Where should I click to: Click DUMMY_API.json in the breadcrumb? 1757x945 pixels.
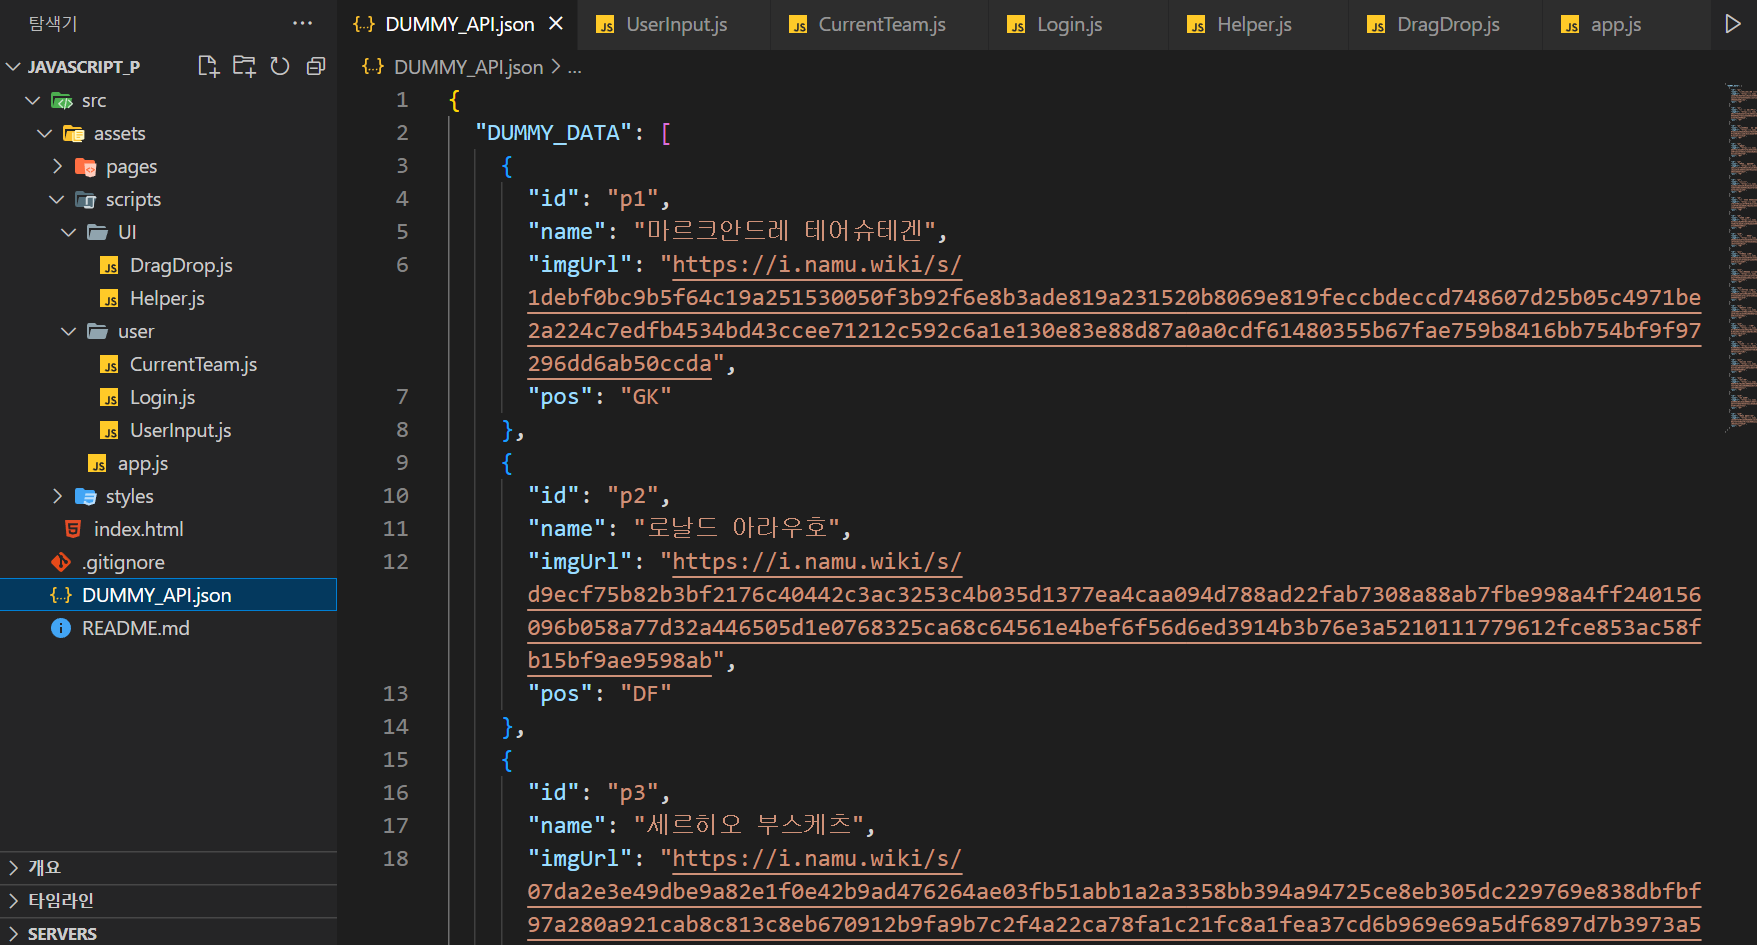click(468, 67)
